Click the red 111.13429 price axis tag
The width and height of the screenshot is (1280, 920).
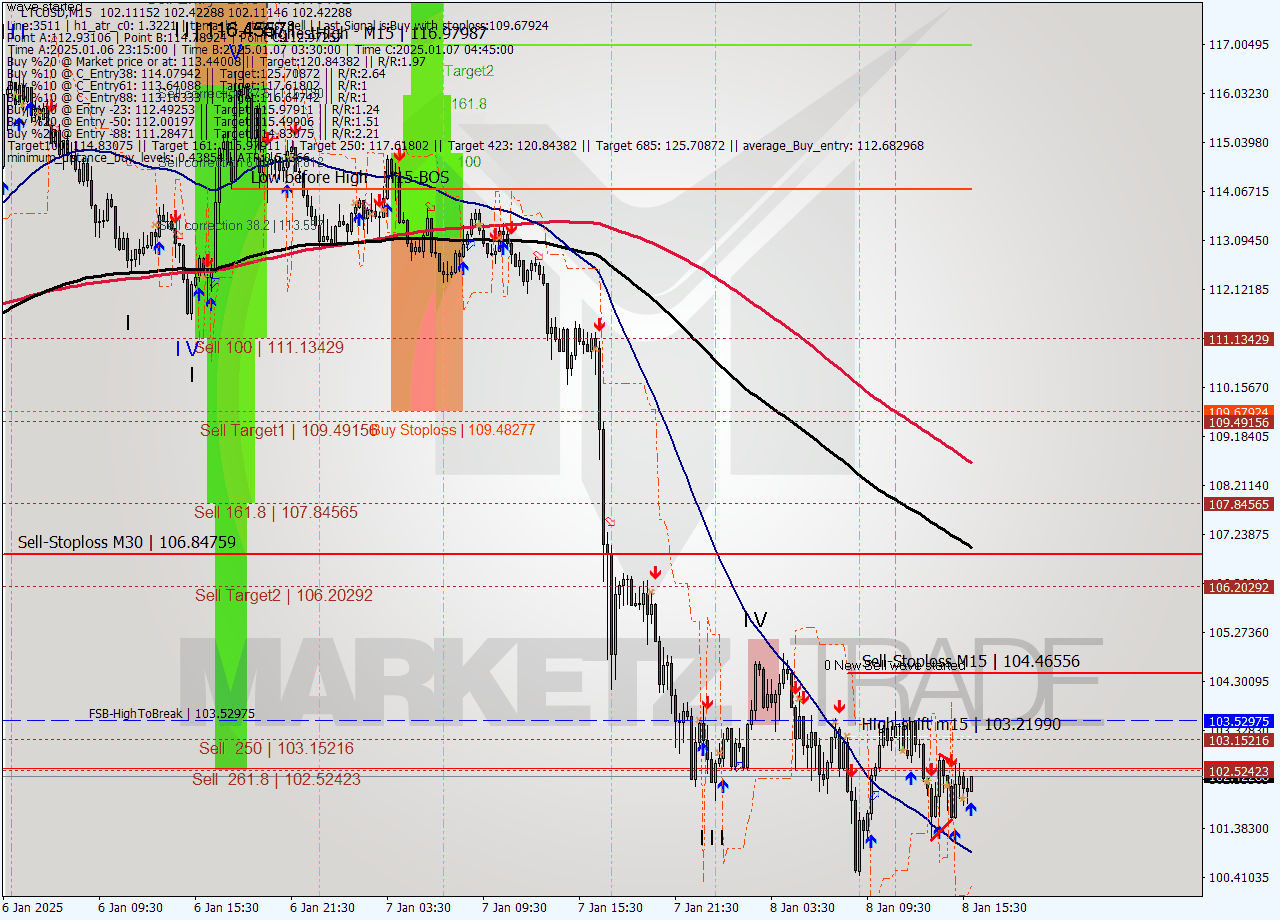[x=1240, y=339]
